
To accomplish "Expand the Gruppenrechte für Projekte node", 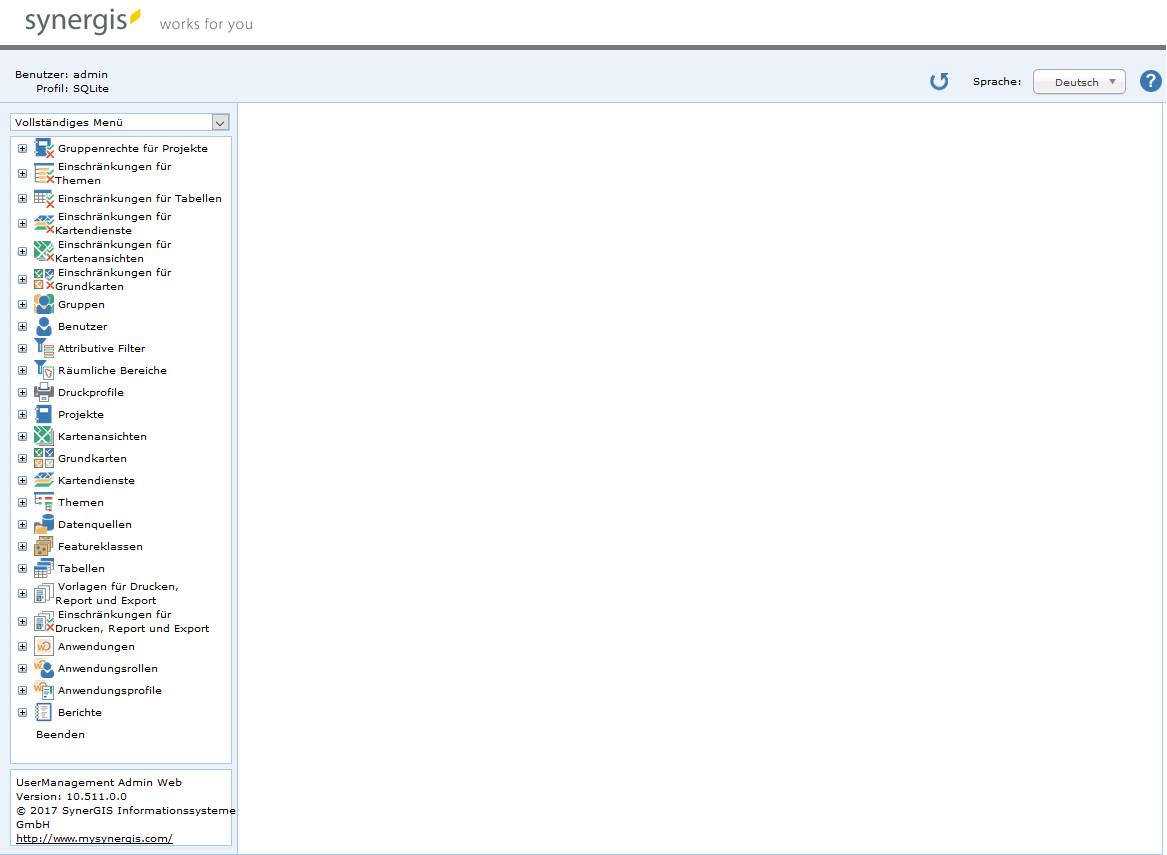I will point(22,149).
